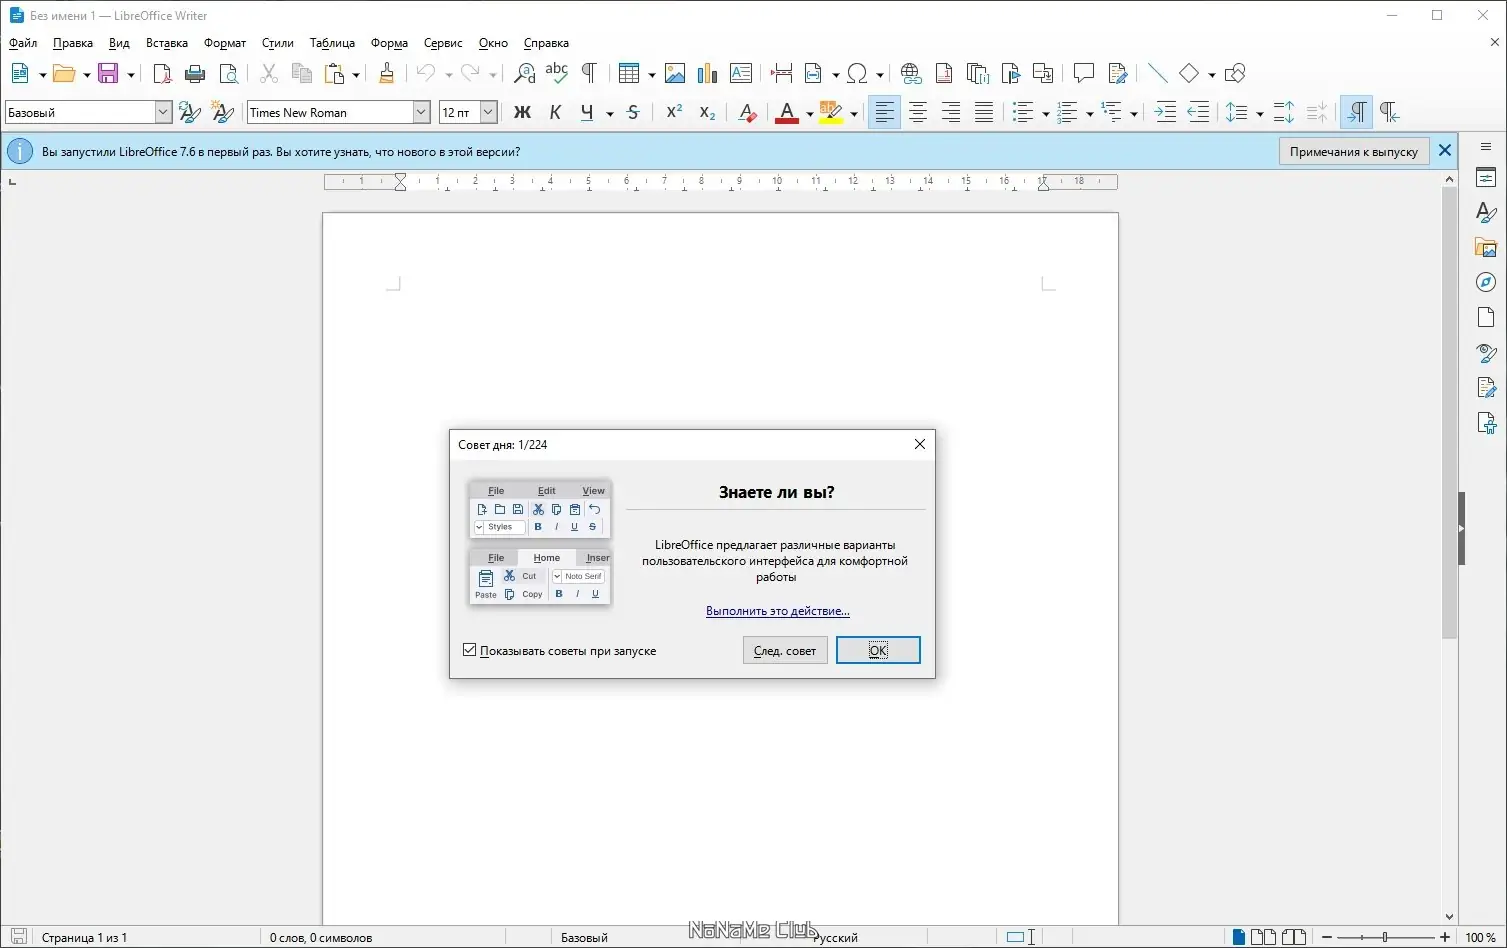
Task: Open the Вставка menu
Action: tap(167, 43)
